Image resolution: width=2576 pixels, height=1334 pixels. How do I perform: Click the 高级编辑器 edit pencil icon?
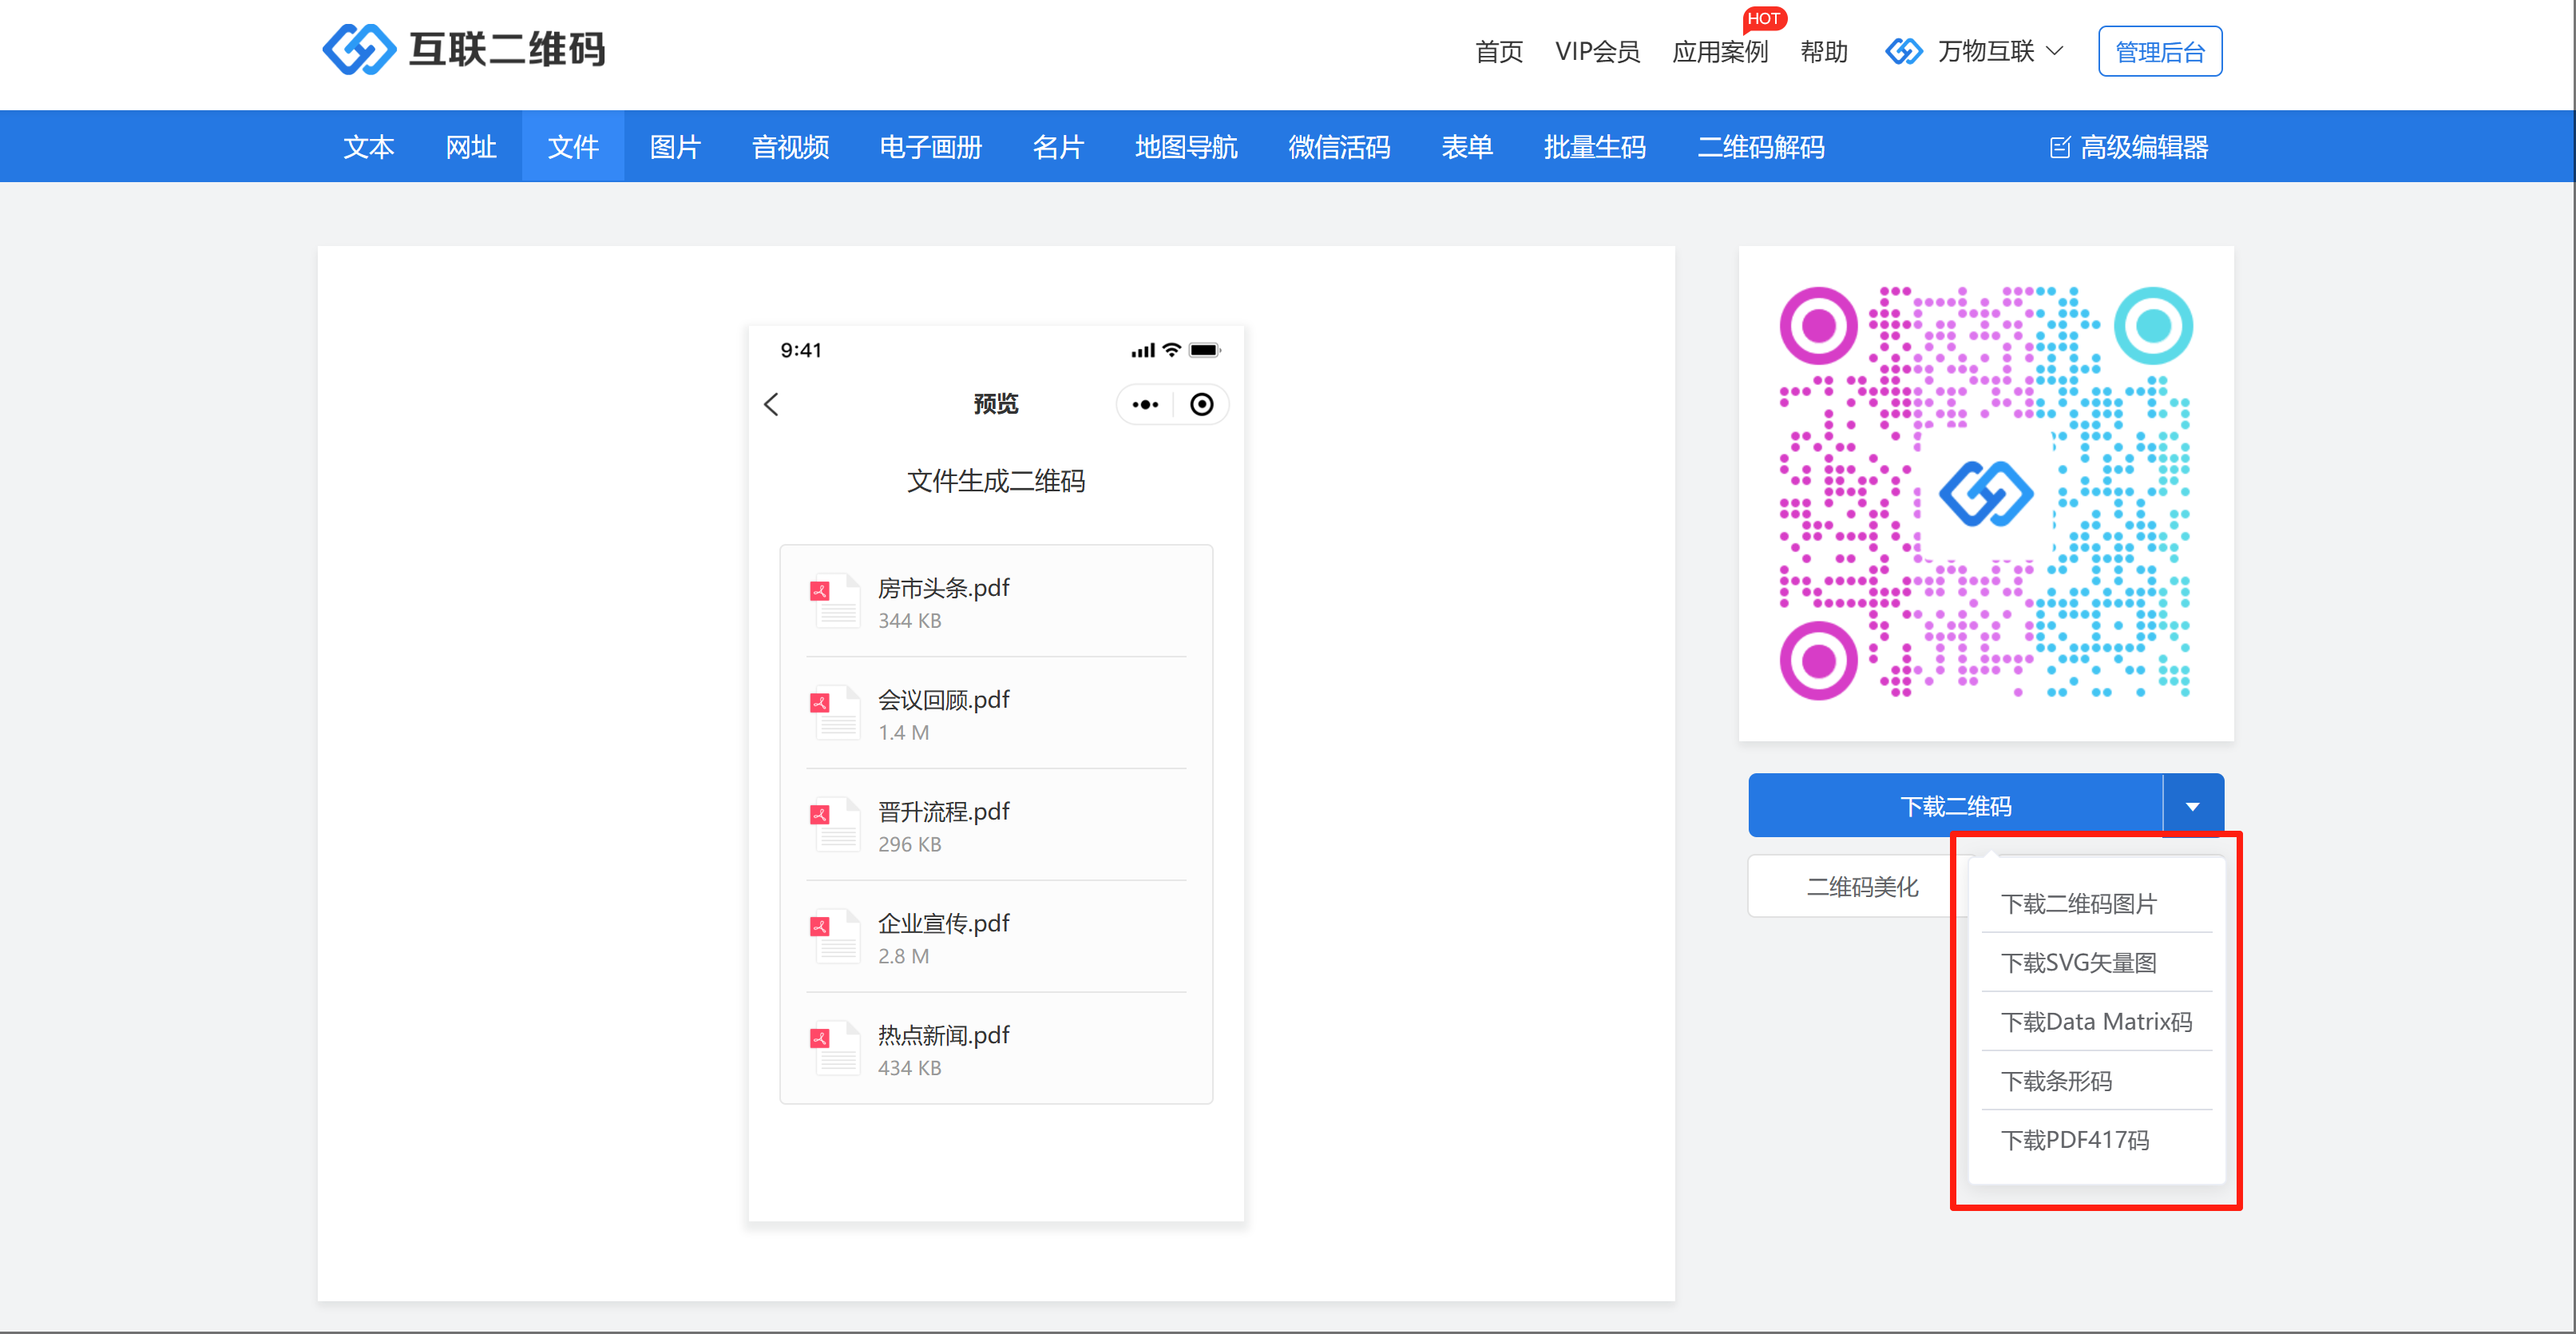pos(2060,148)
